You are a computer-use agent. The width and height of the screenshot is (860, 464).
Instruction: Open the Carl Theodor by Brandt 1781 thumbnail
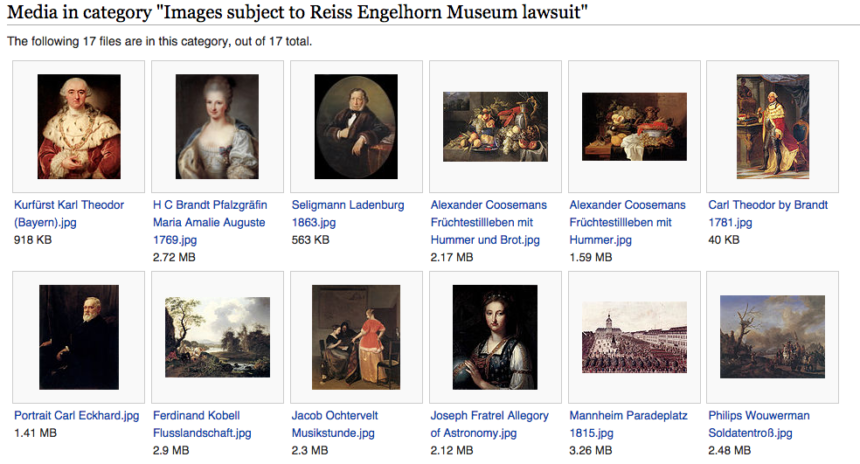772,126
